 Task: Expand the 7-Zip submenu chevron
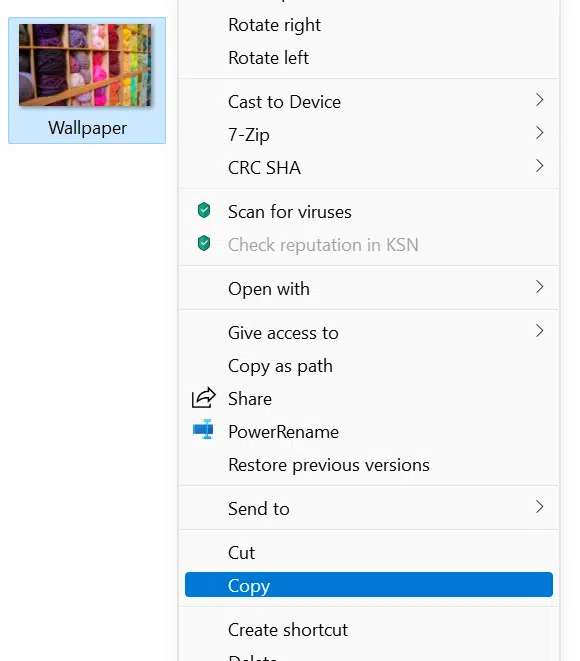click(x=540, y=133)
